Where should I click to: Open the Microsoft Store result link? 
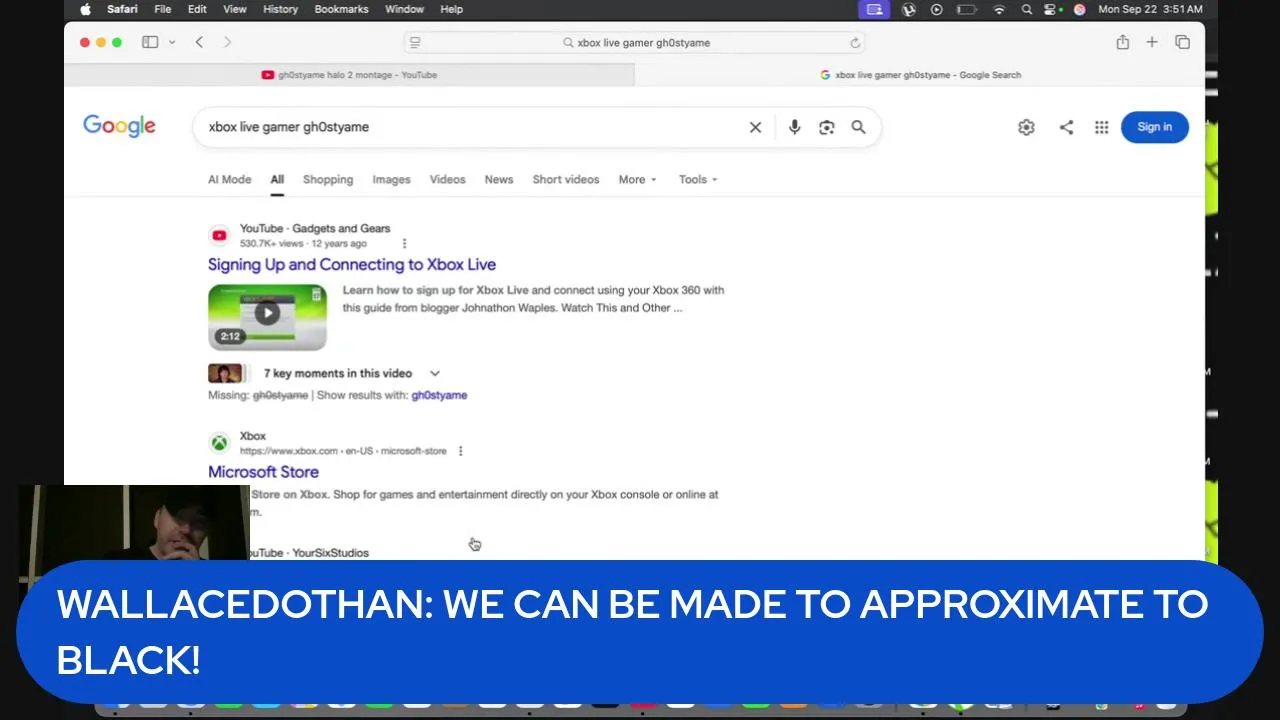pyautogui.click(x=263, y=472)
